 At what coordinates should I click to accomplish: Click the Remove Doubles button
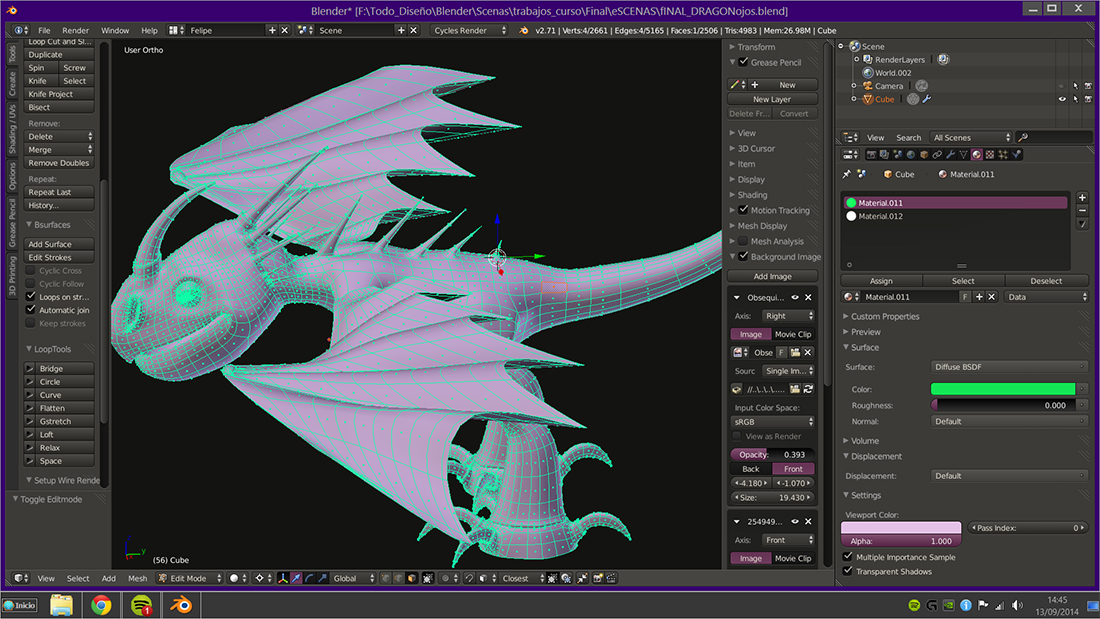coord(59,163)
